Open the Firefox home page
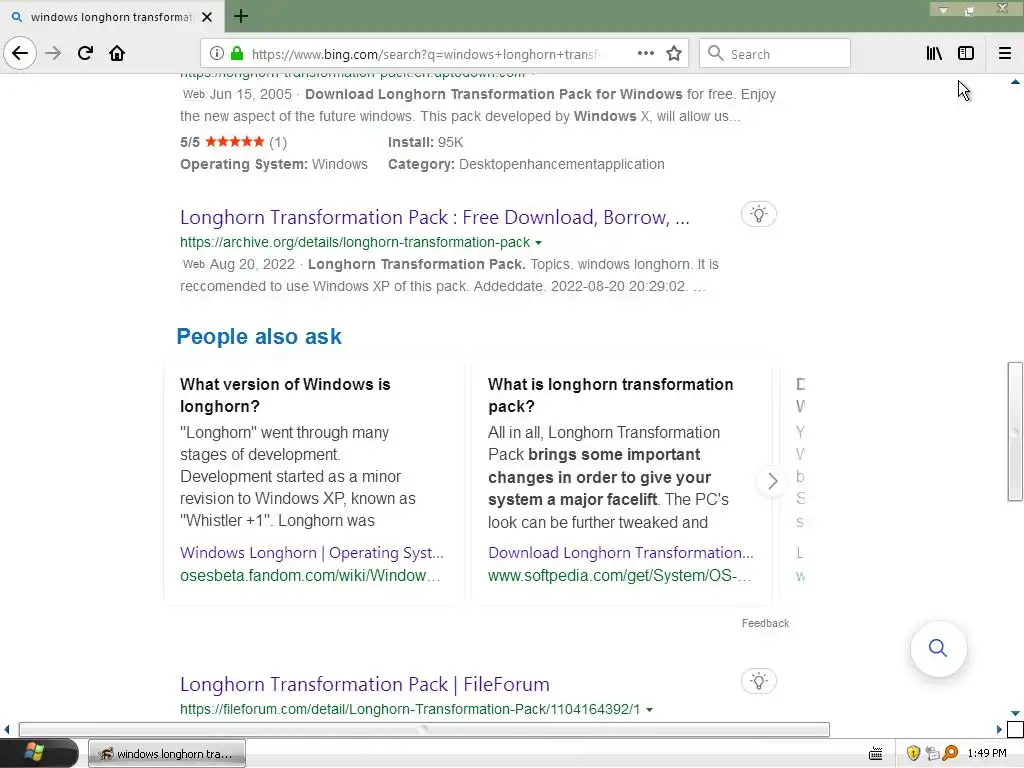 coord(117,53)
